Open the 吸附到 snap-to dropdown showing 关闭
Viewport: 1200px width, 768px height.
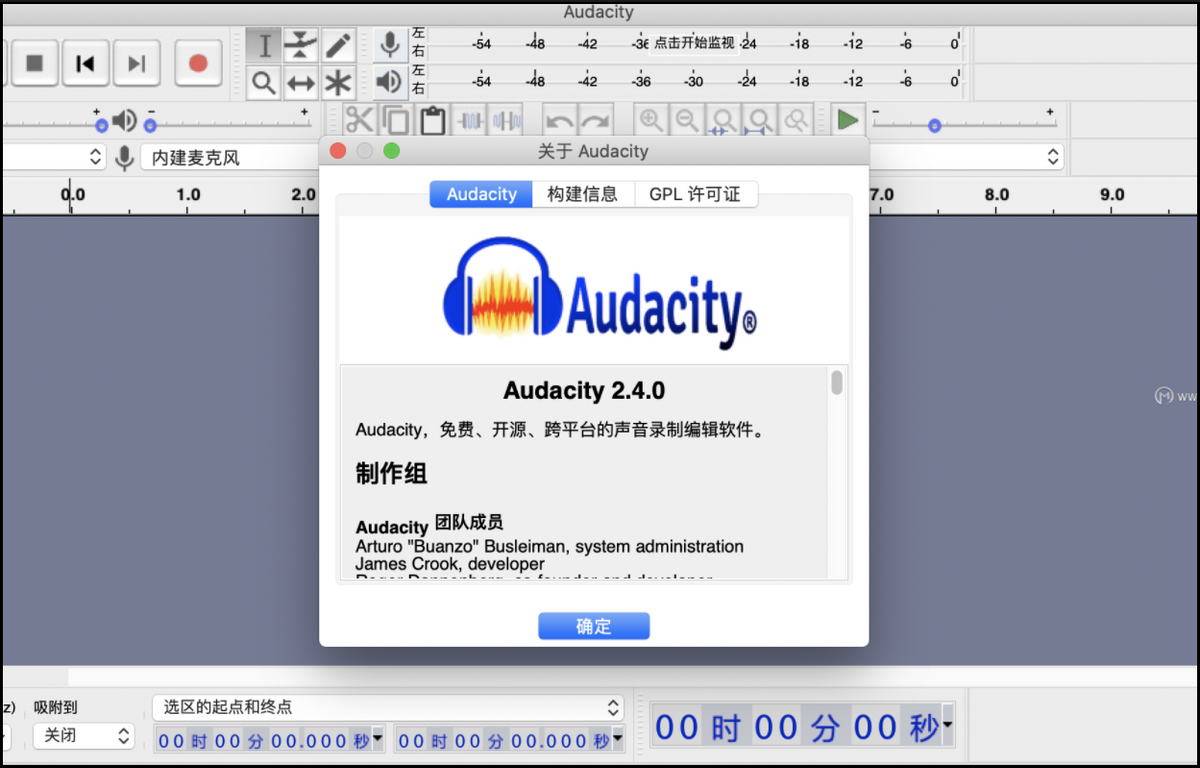tap(83, 736)
